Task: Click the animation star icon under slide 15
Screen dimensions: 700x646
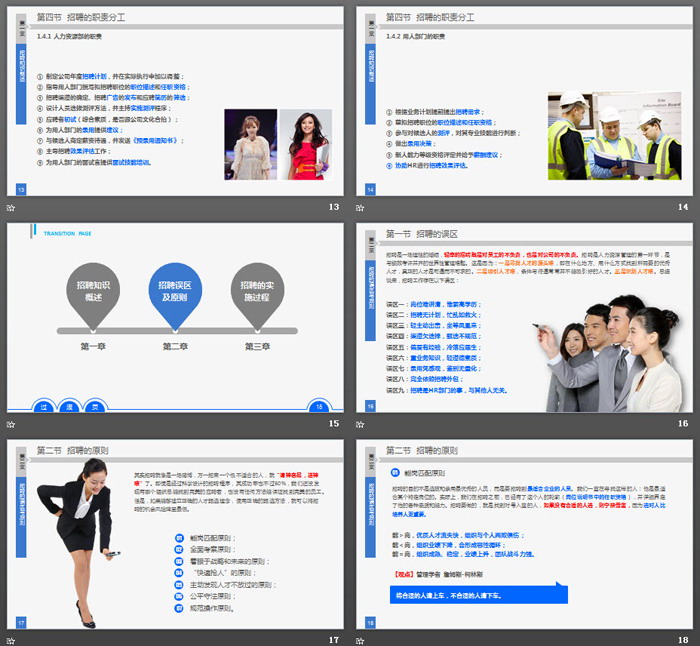Action: click(10, 423)
